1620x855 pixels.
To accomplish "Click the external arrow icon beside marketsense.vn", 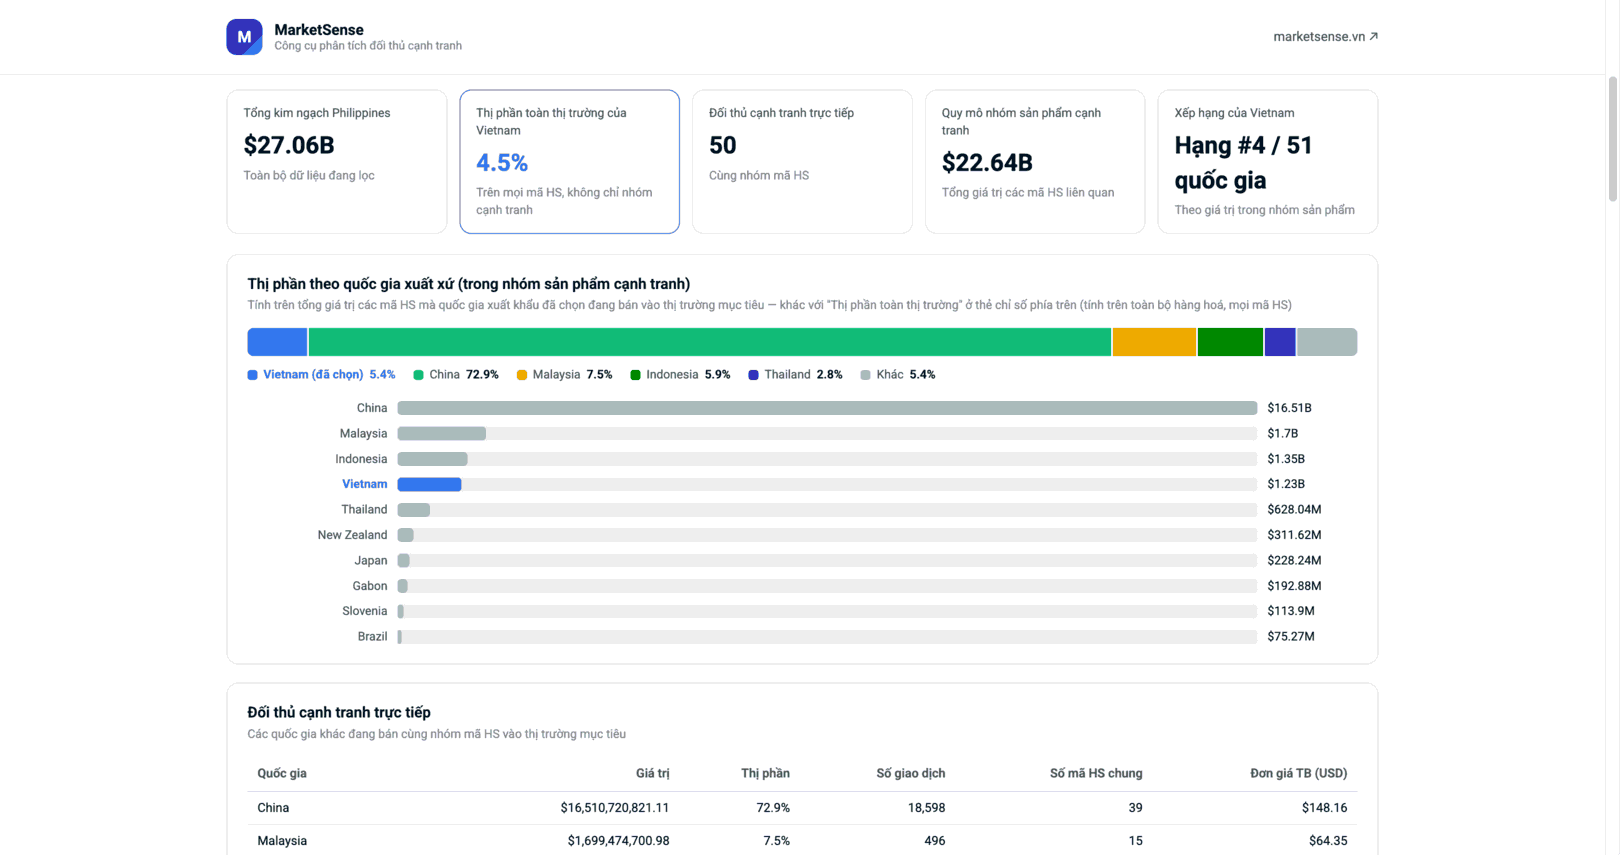I will (x=1373, y=37).
